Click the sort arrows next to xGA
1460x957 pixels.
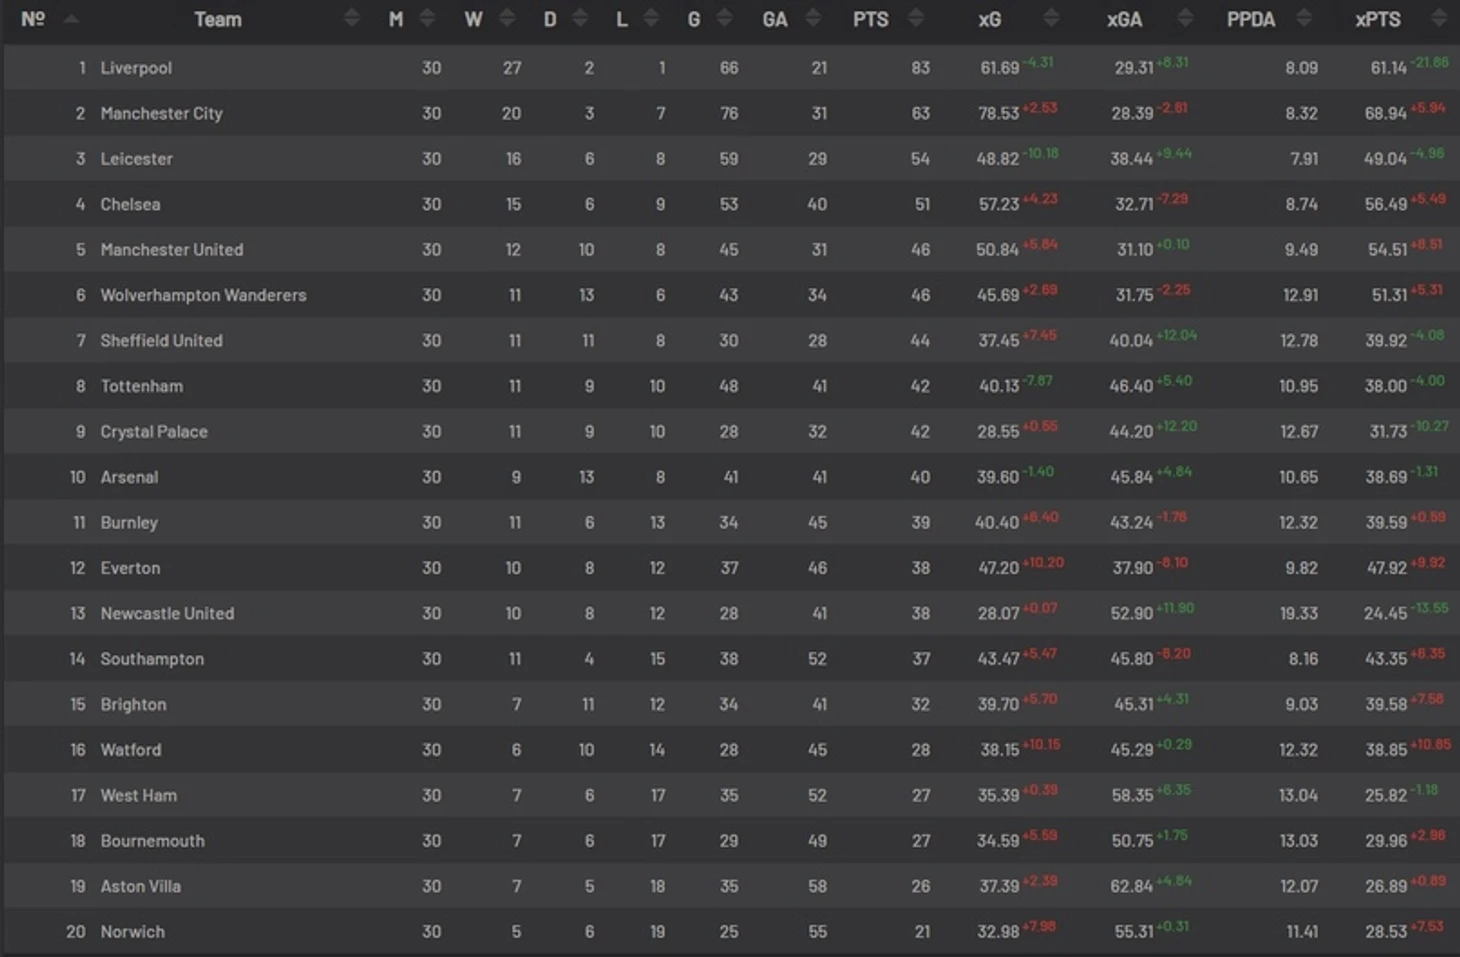[1185, 18]
